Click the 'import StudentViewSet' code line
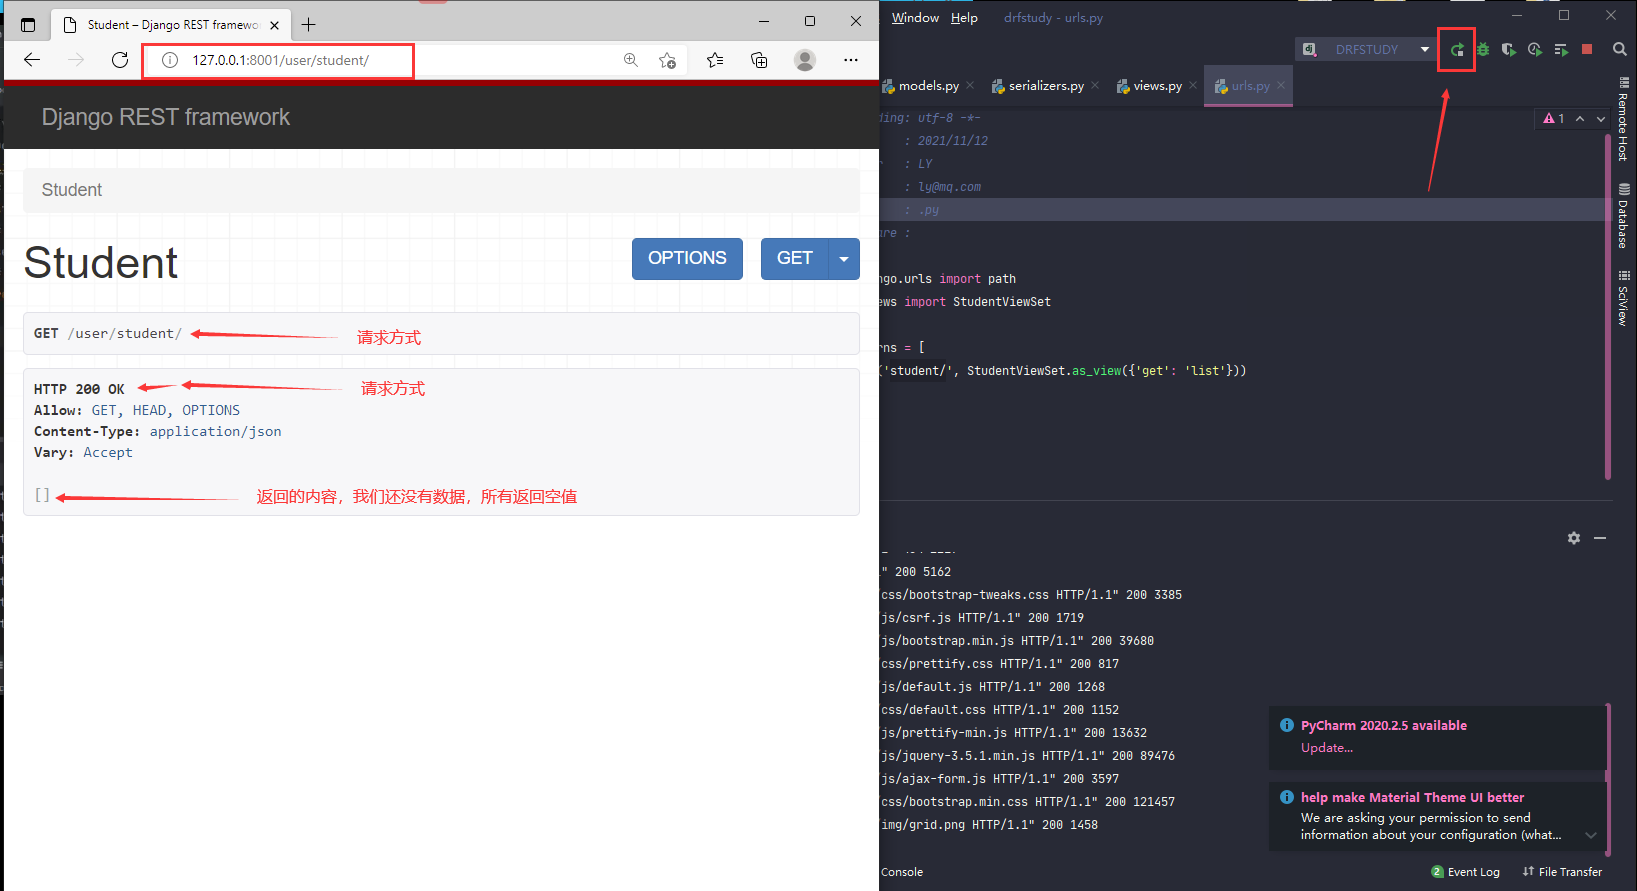Image resolution: width=1637 pixels, height=891 pixels. click(x=966, y=302)
